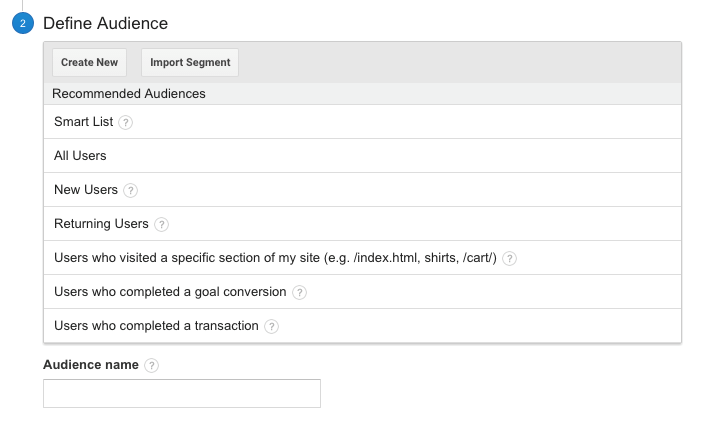Choose the All Users audience
The width and height of the screenshot is (713, 430).
coord(362,155)
